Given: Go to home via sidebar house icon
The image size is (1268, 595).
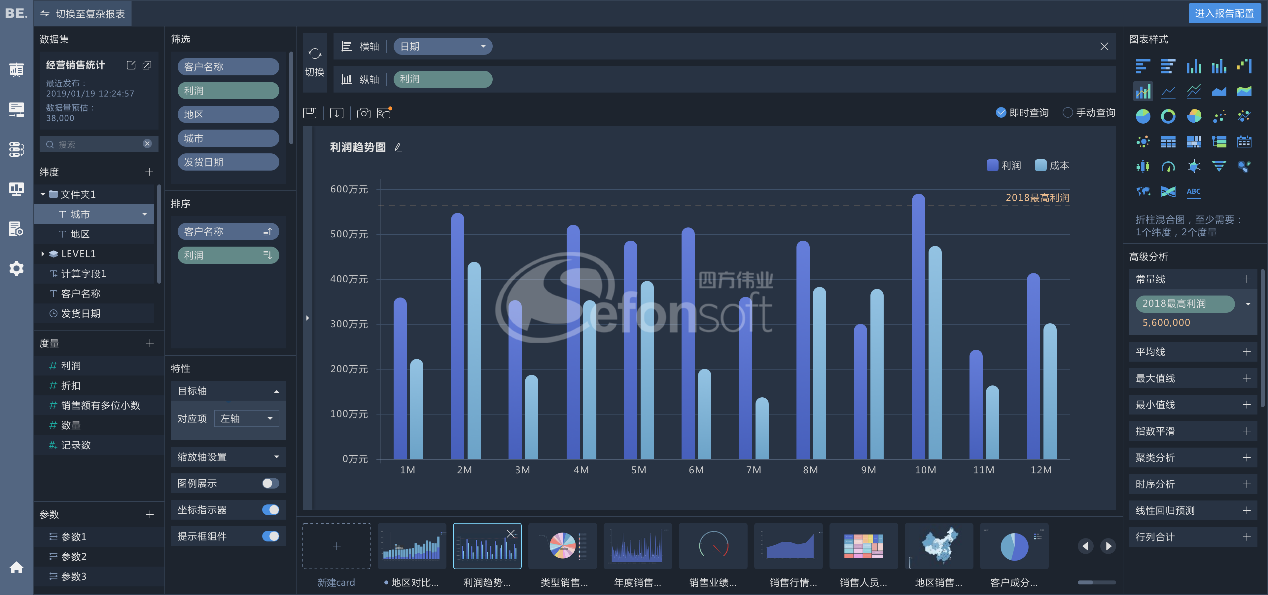Looking at the screenshot, I should 16,567.
